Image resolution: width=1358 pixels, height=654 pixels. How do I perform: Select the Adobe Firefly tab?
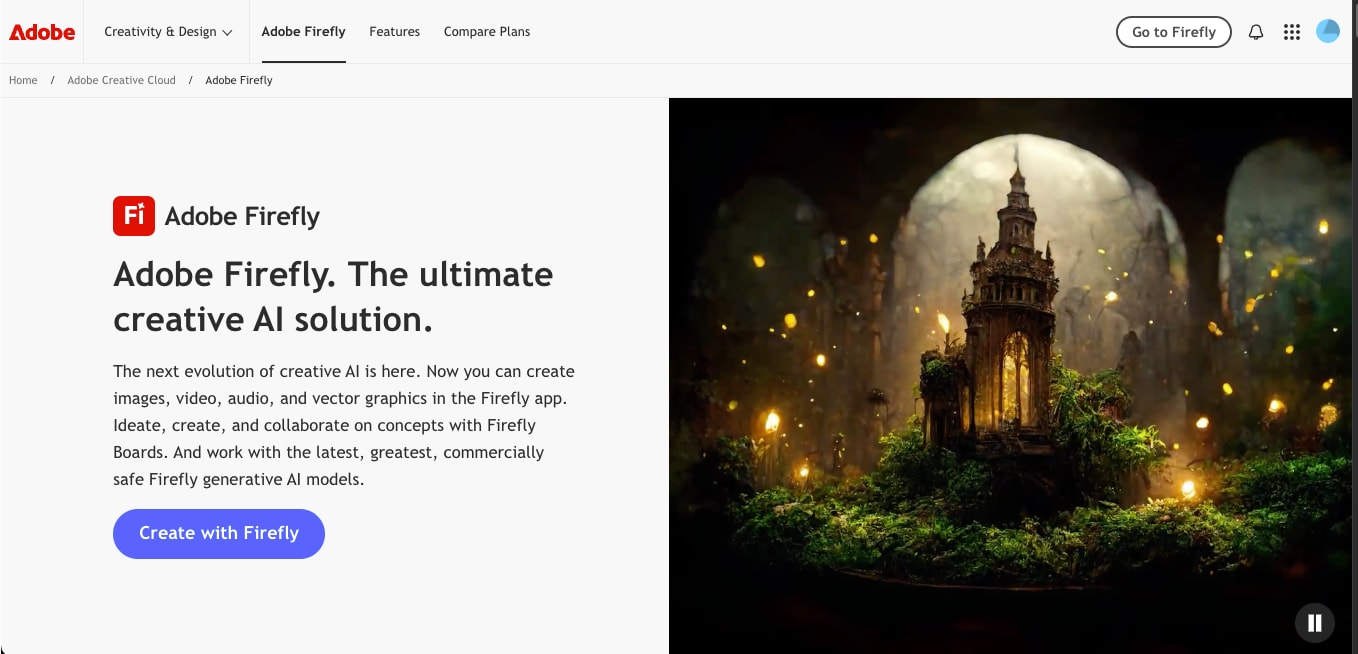[304, 32]
